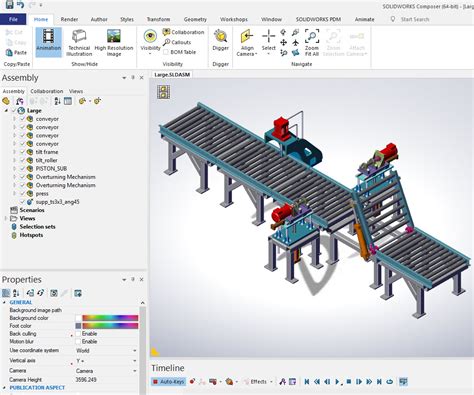Open the Technical Illustration workshop
This screenshot has width=474, height=395.
click(79, 43)
